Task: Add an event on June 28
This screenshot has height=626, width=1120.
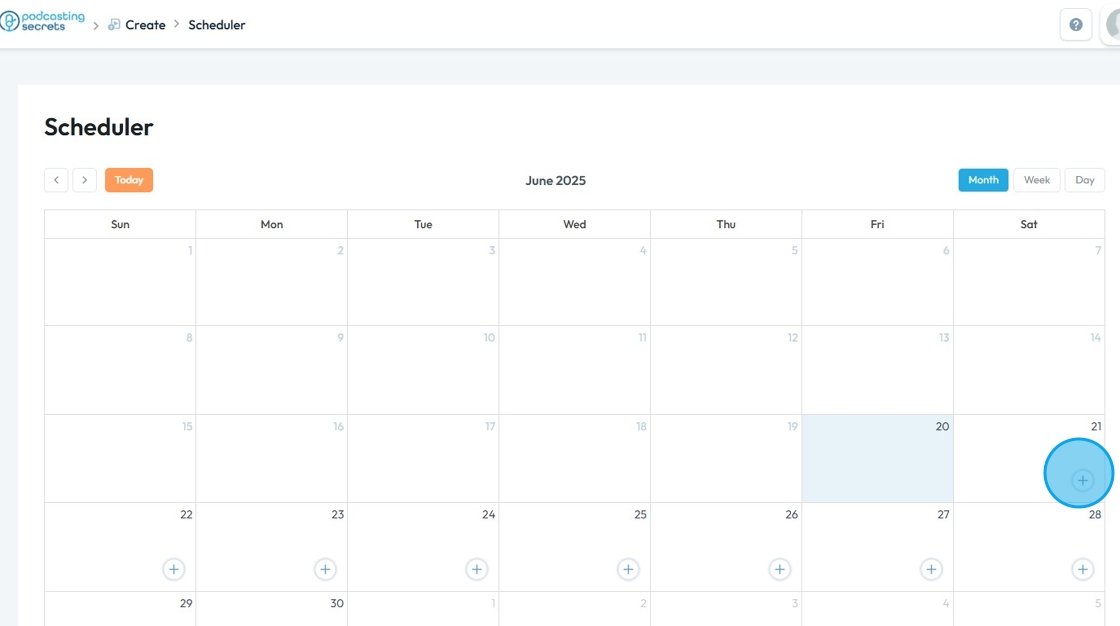Action: click(1082, 570)
